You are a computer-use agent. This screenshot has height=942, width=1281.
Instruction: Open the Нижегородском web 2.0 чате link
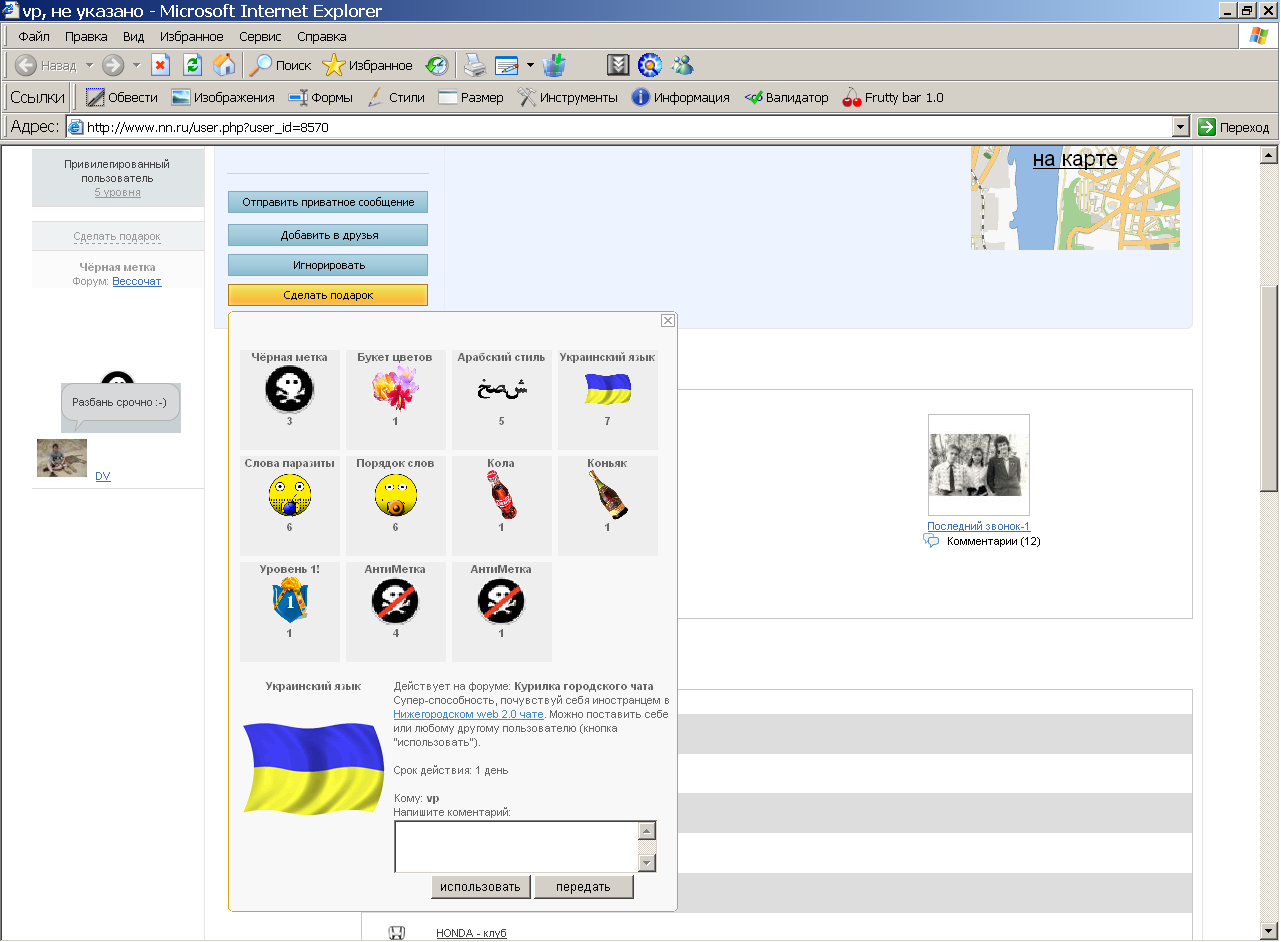tap(468, 715)
